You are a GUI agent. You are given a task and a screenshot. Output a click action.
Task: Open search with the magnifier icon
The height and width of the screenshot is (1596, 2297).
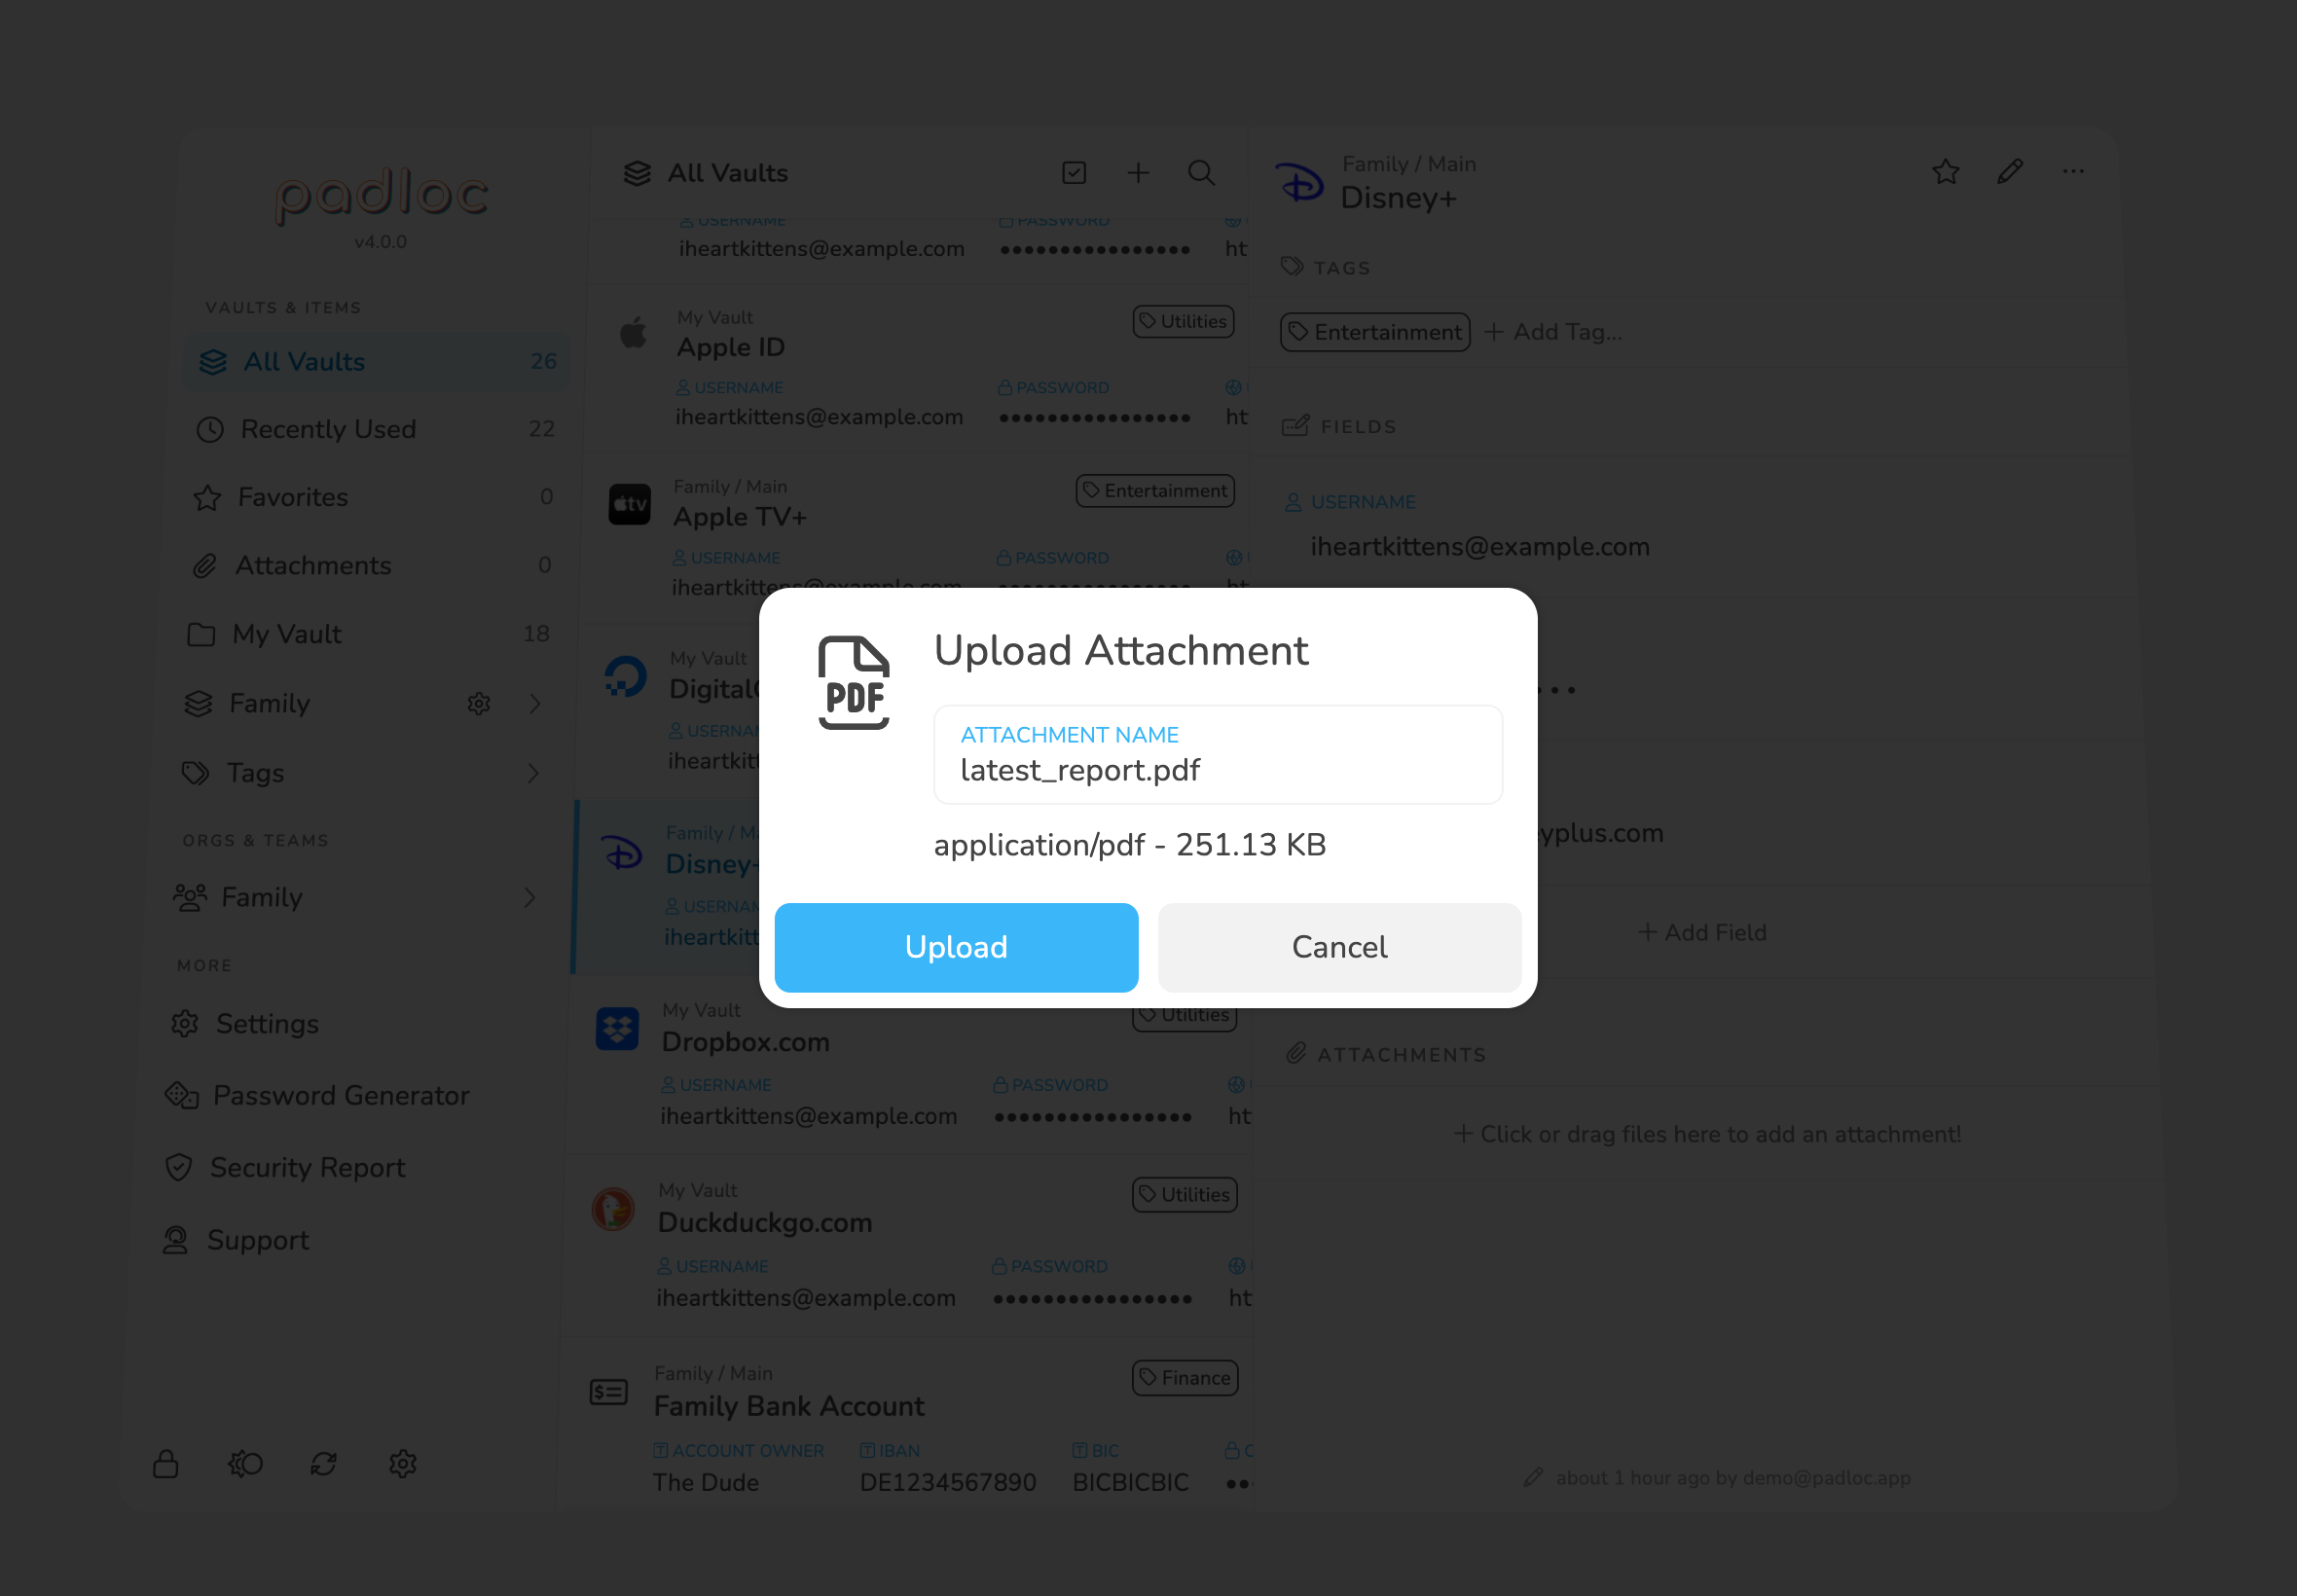tap(1201, 173)
